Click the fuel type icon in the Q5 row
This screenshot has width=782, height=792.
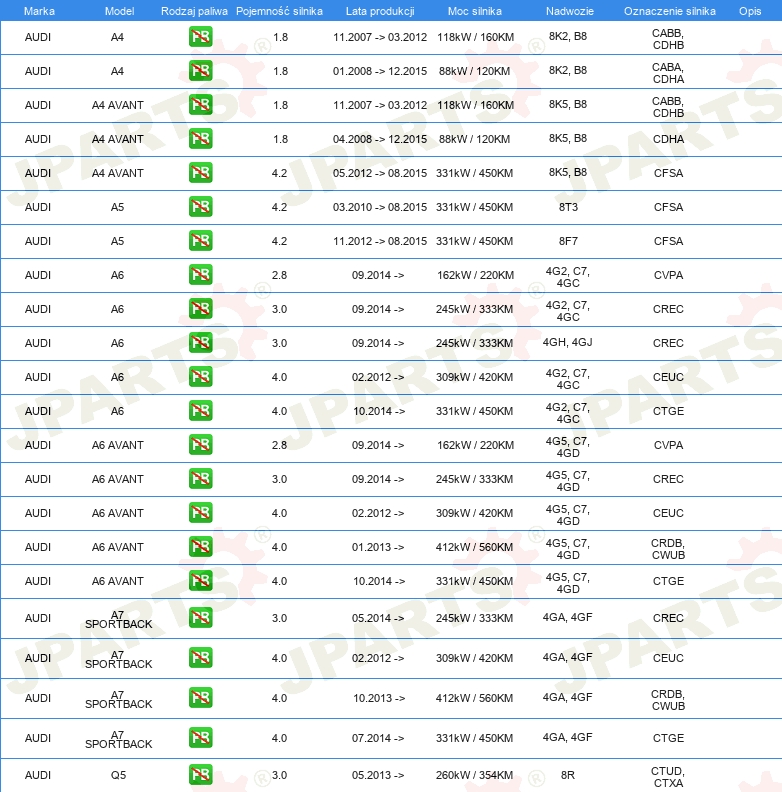[x=200, y=774]
